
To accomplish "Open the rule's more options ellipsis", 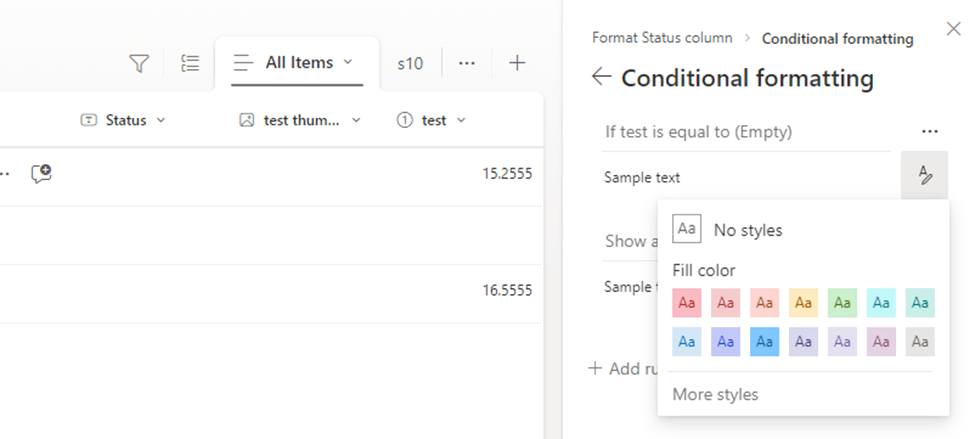I will [930, 131].
